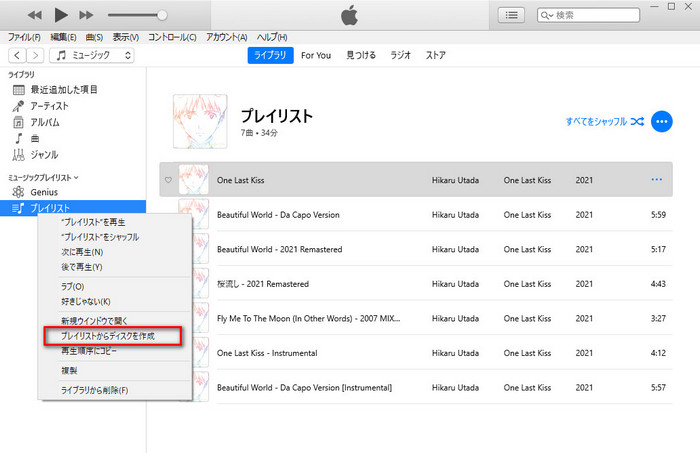
Task: Go back with the left chevron button
Action: (x=17, y=55)
